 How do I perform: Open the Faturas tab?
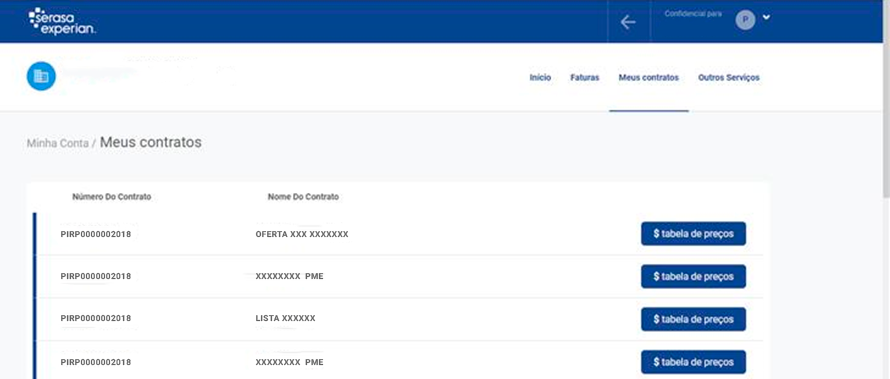click(585, 78)
